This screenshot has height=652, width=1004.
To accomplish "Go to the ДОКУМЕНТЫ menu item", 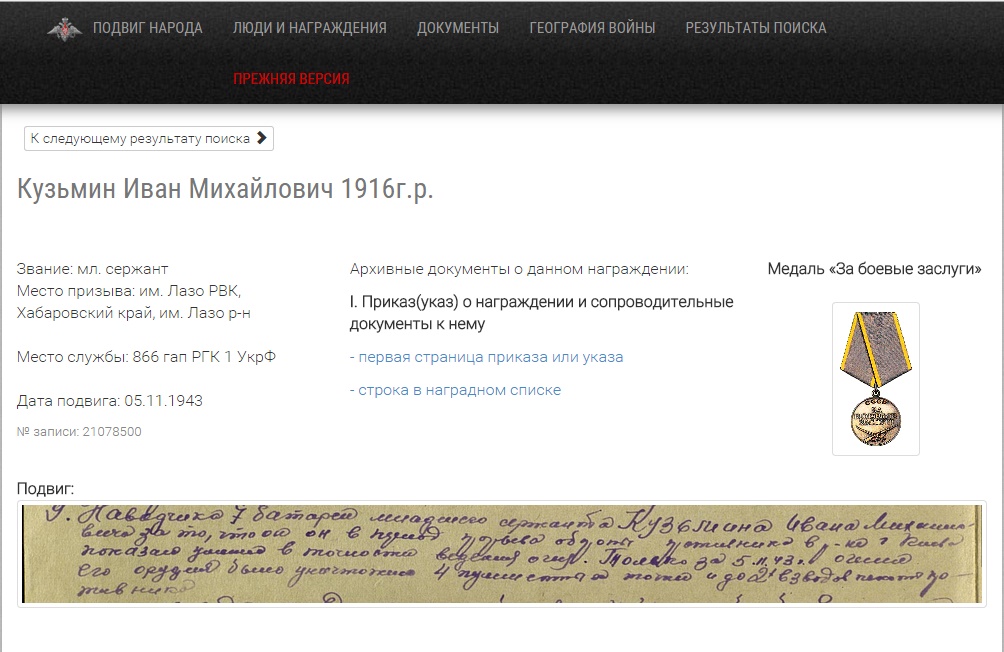I will (x=458, y=28).
